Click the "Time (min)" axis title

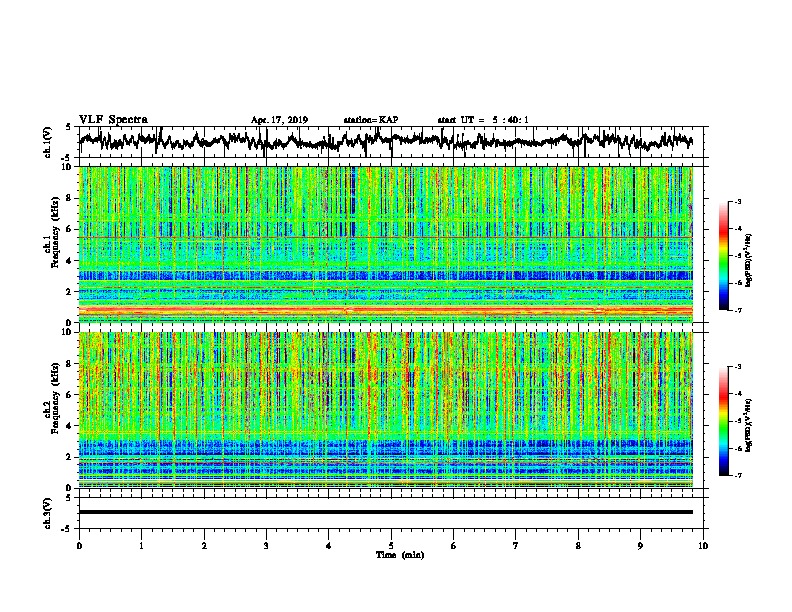pos(400,555)
